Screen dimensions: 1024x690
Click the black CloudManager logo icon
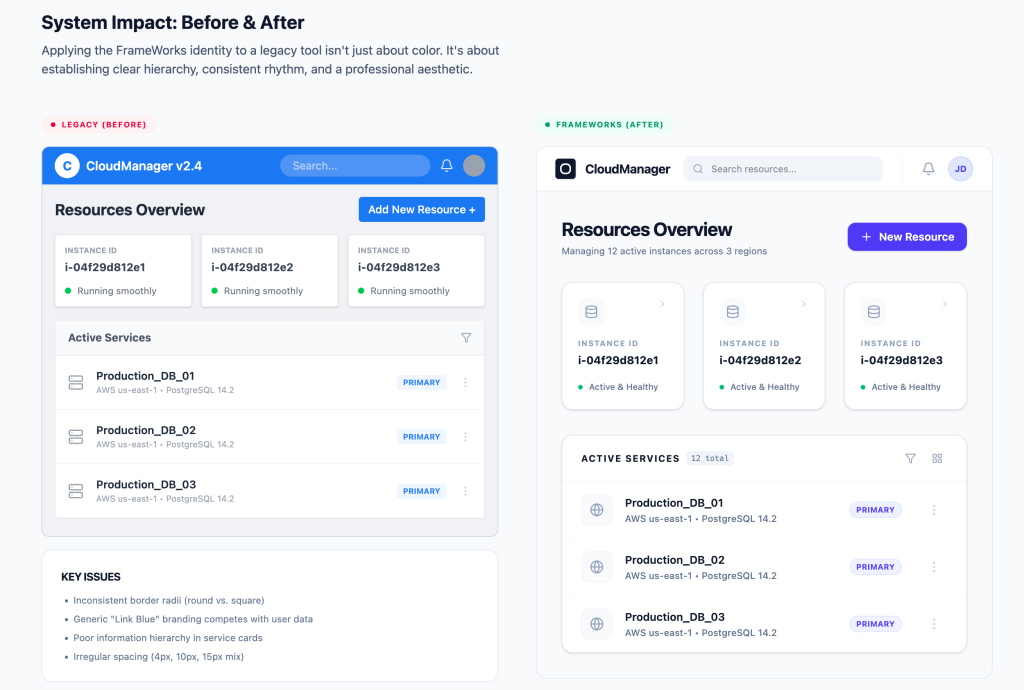click(566, 169)
